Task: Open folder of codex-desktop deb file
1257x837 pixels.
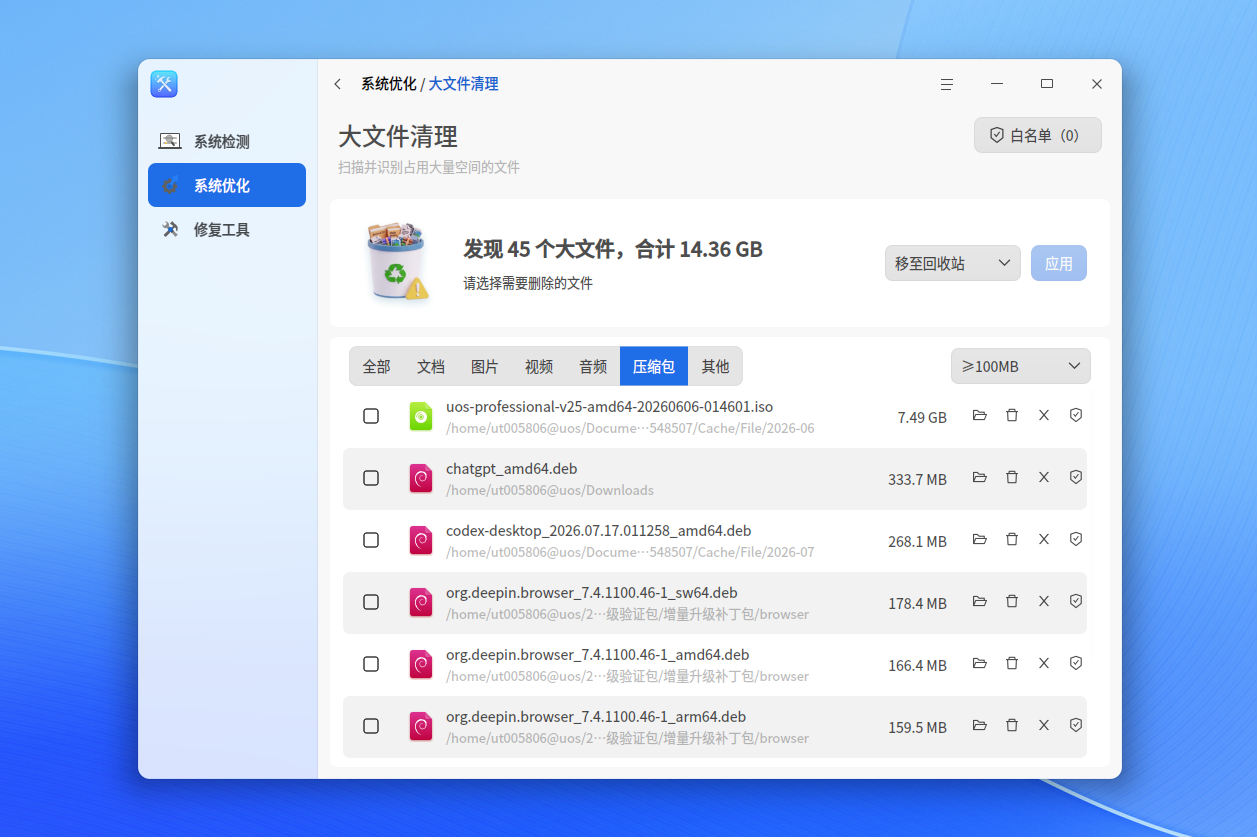Action: coord(980,539)
